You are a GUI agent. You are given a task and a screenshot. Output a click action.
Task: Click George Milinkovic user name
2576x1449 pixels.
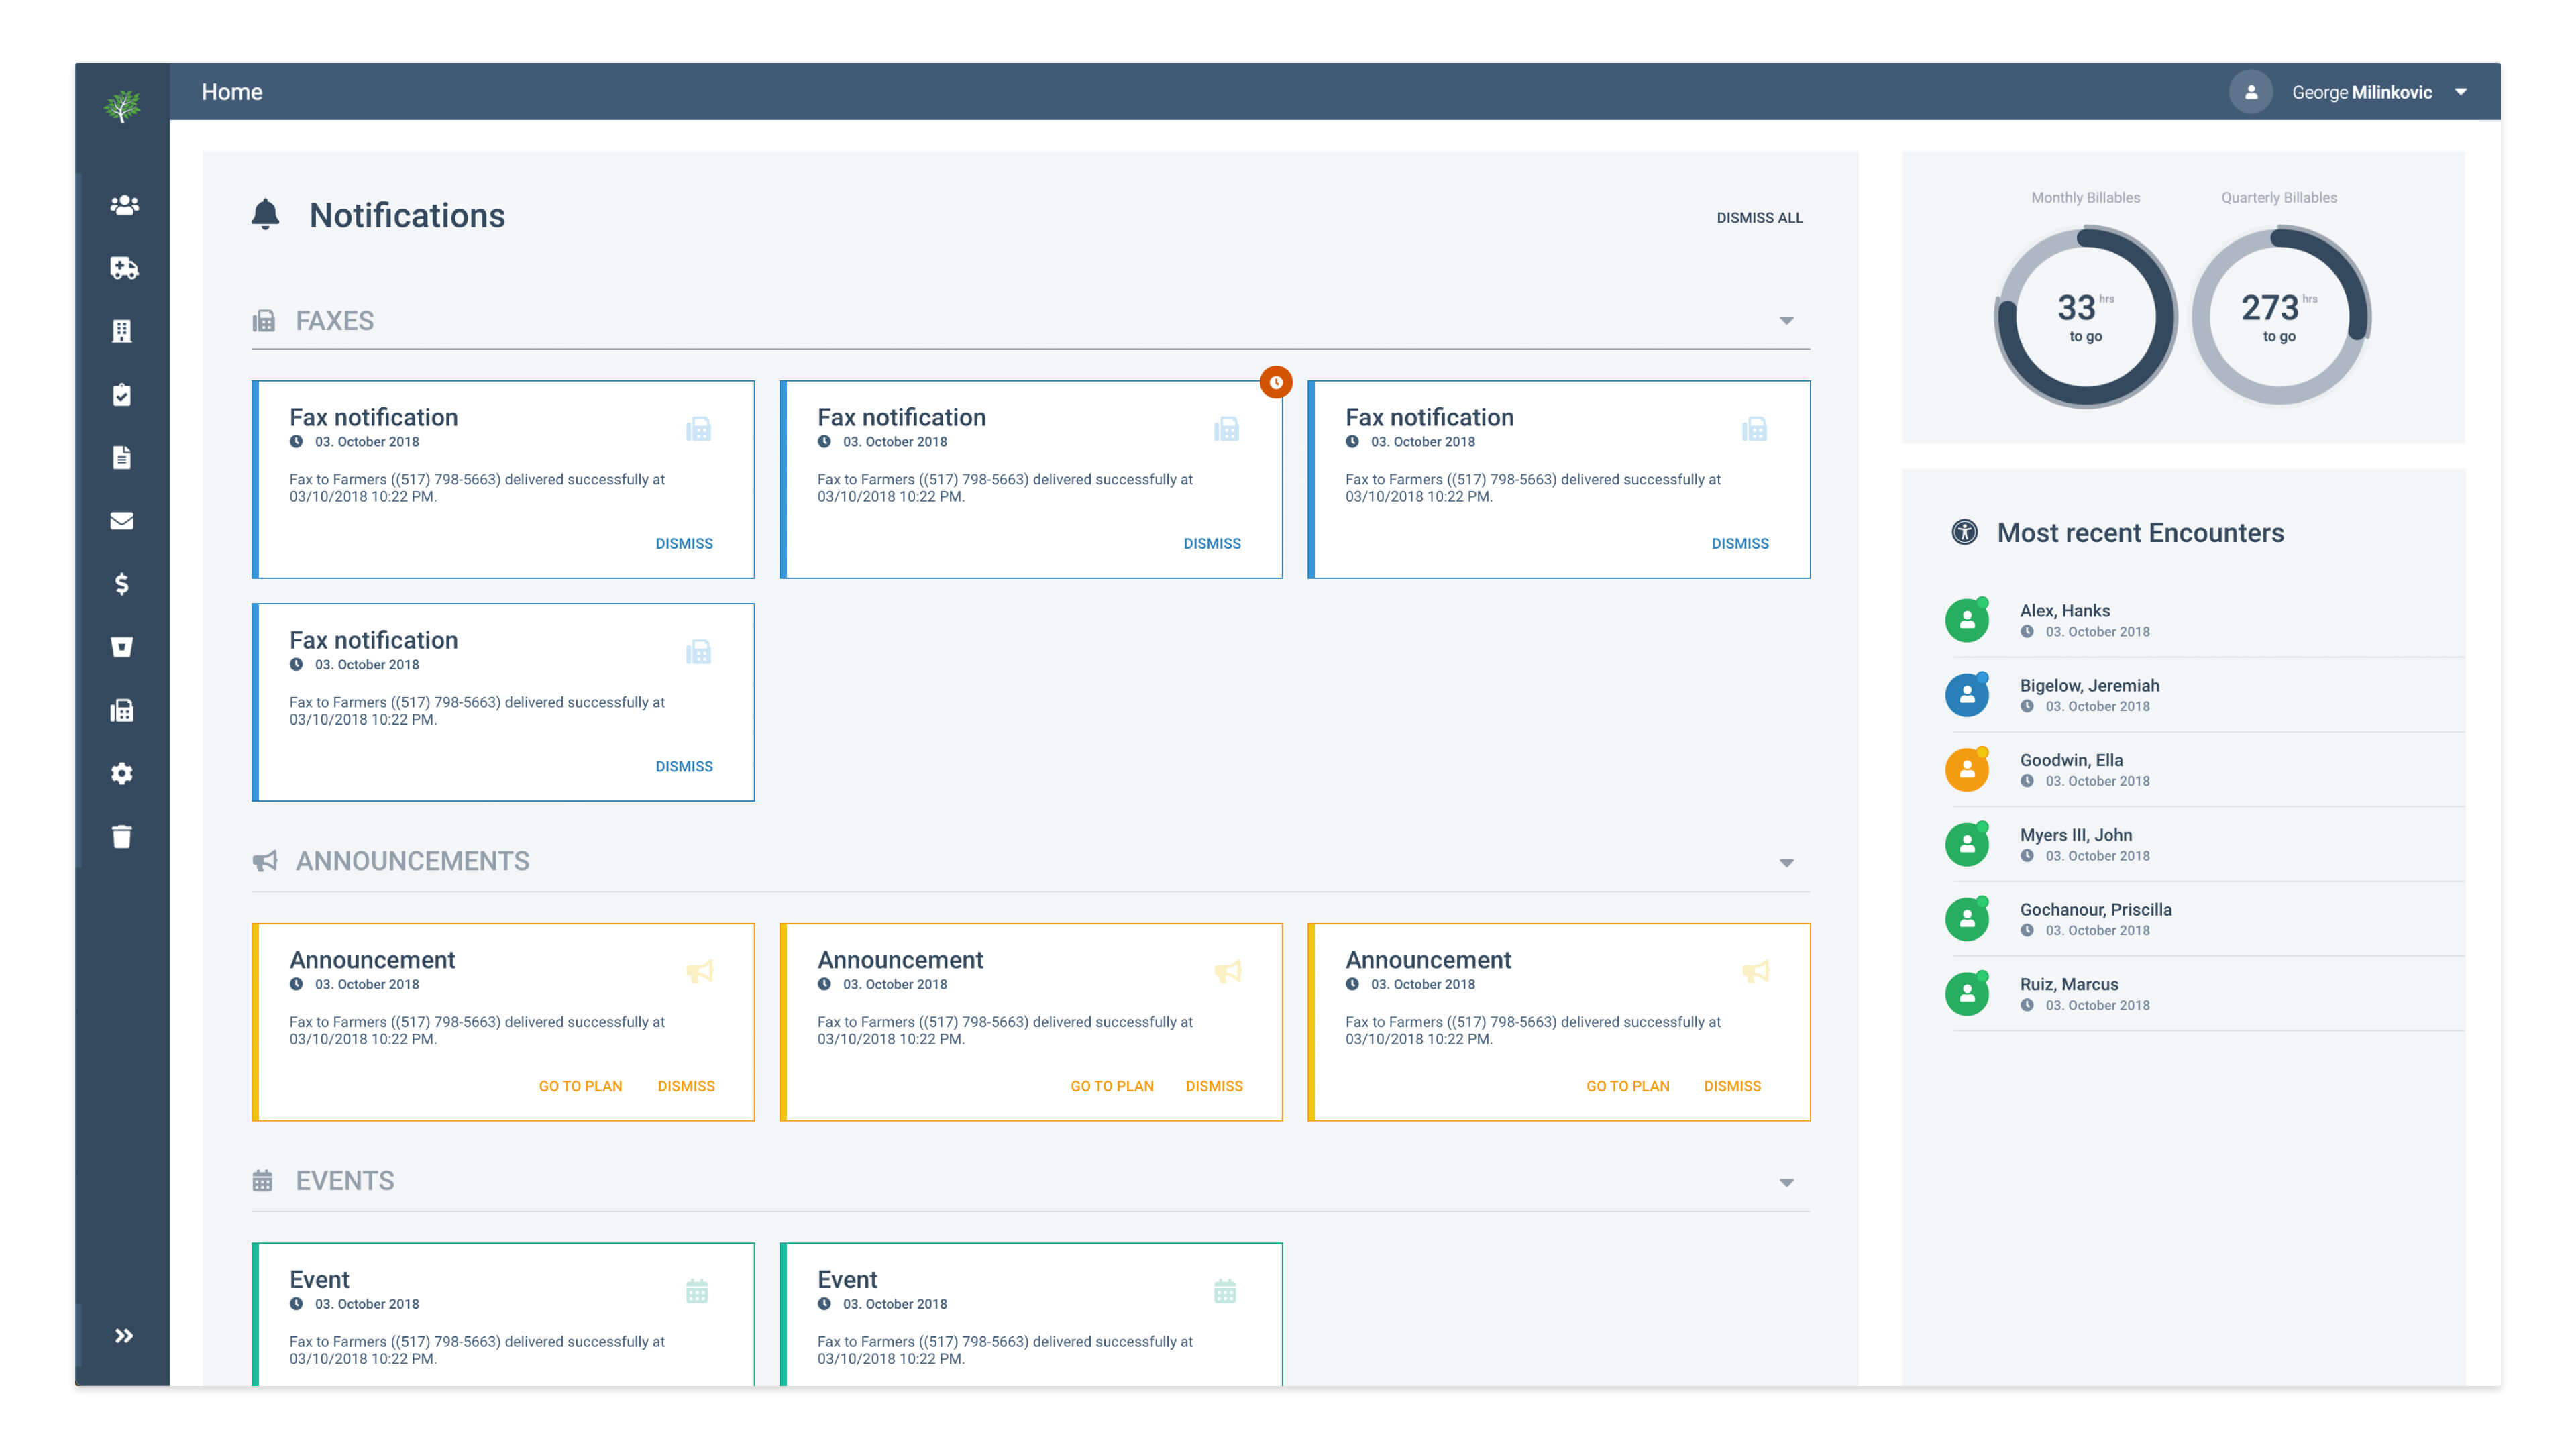click(2362, 92)
